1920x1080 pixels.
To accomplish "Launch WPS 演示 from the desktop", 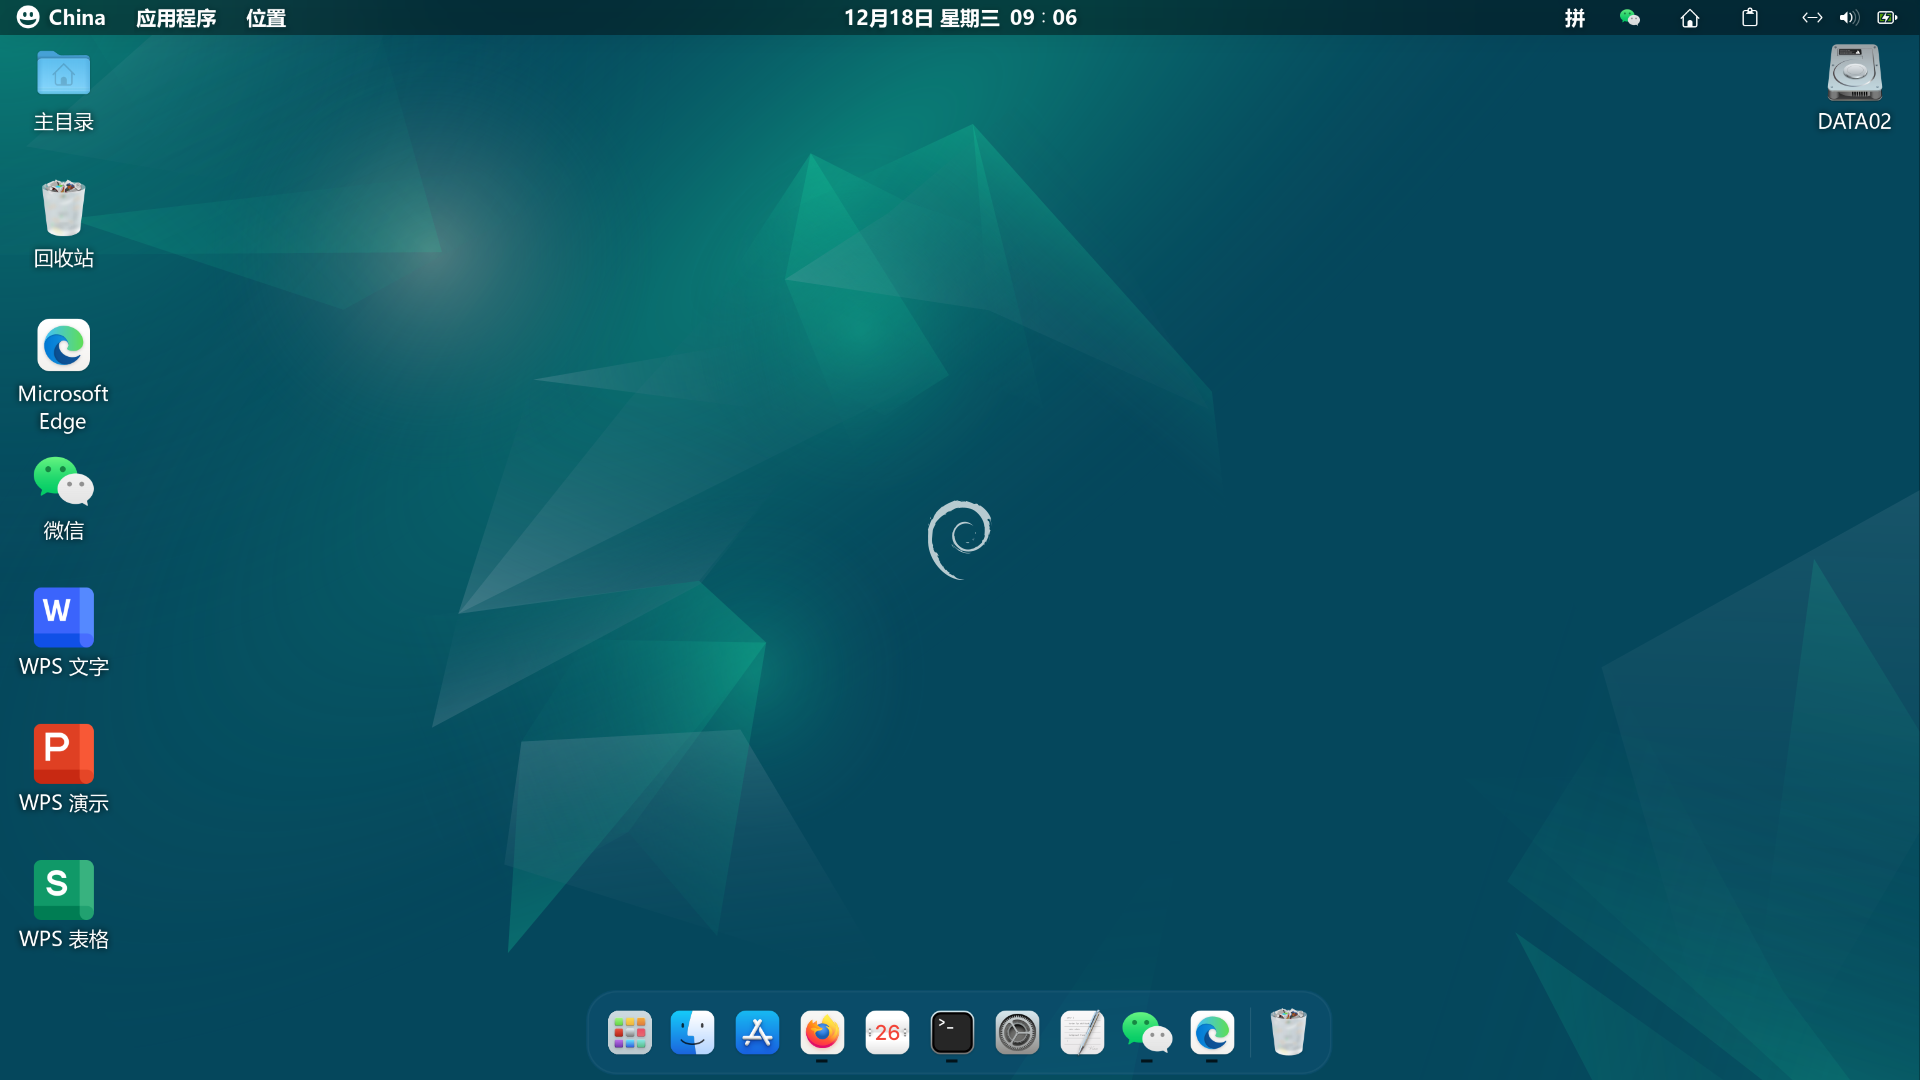I will [63, 753].
